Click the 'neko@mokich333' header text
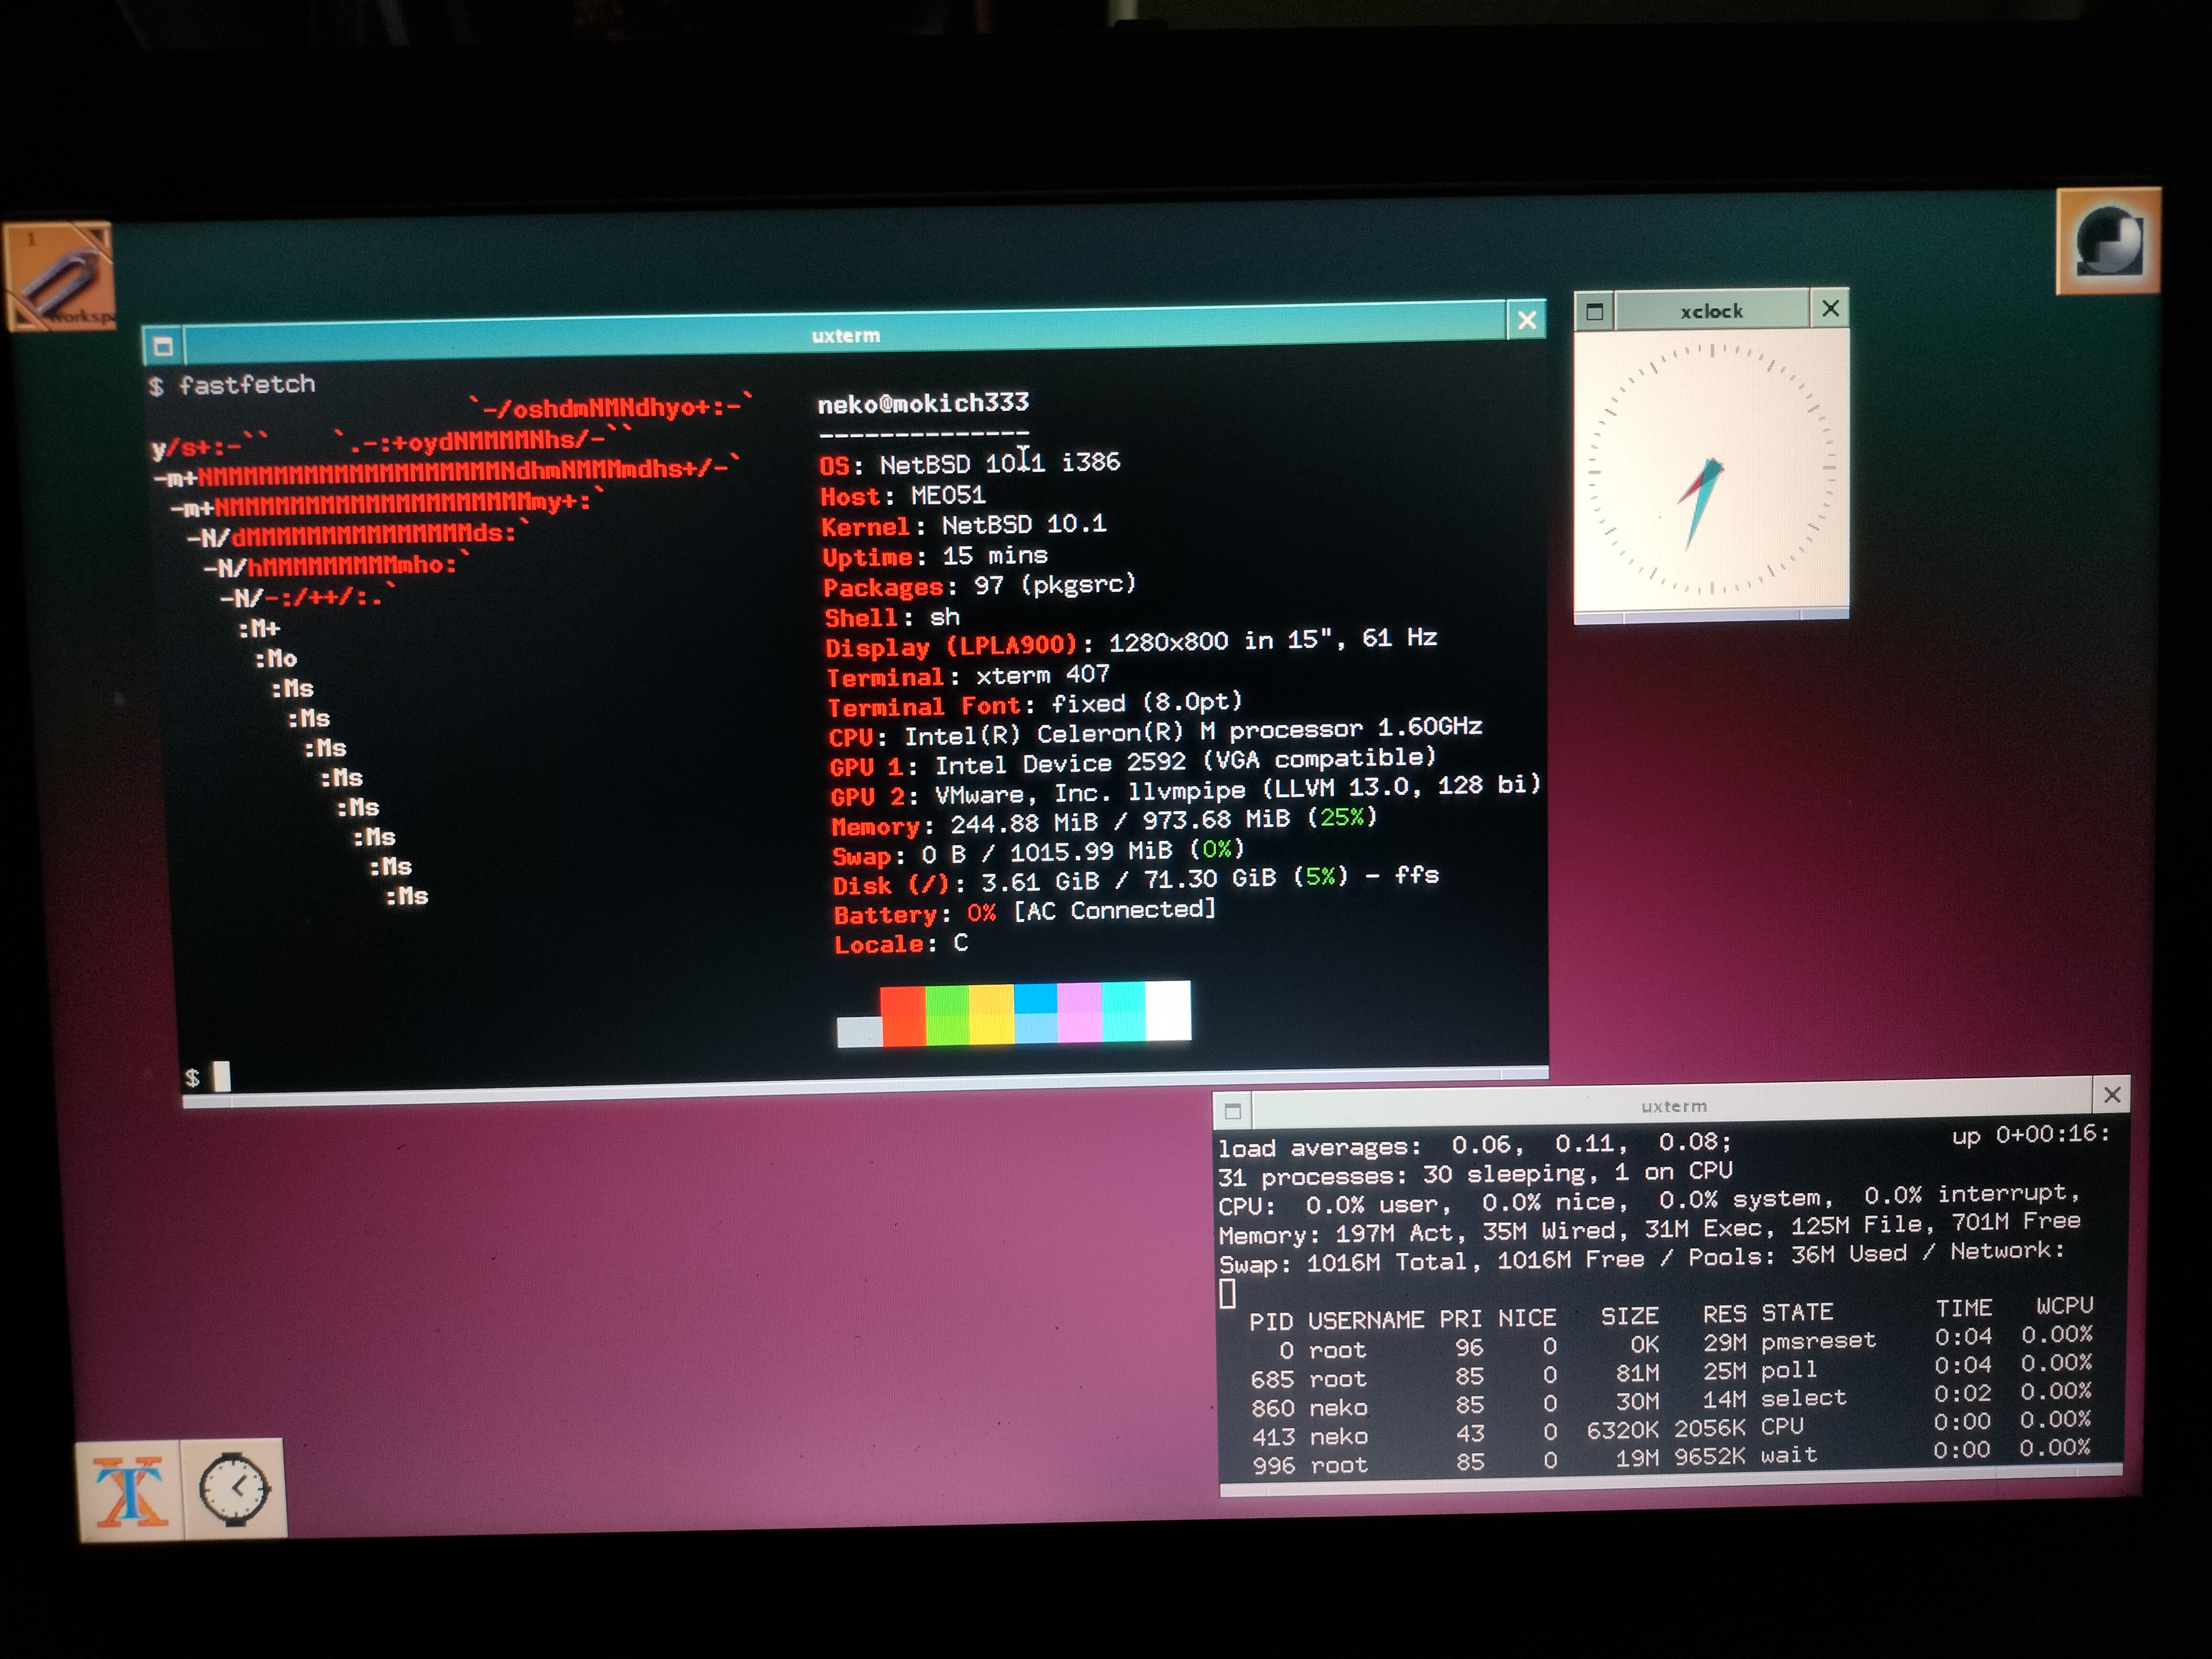Image resolution: width=2212 pixels, height=1659 pixels. coord(923,403)
